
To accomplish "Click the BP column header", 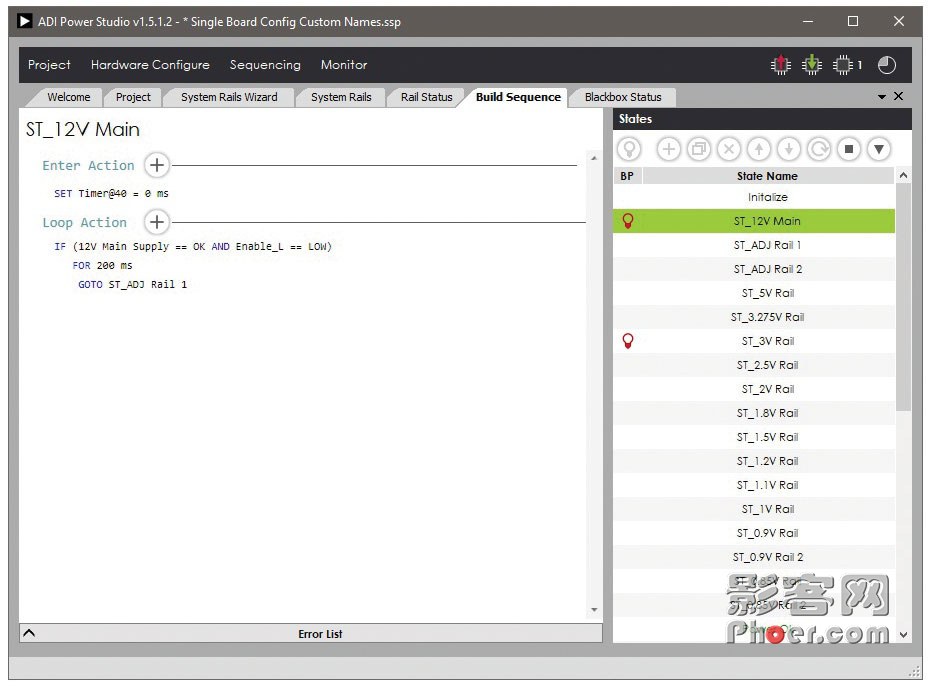I will (x=627, y=176).
